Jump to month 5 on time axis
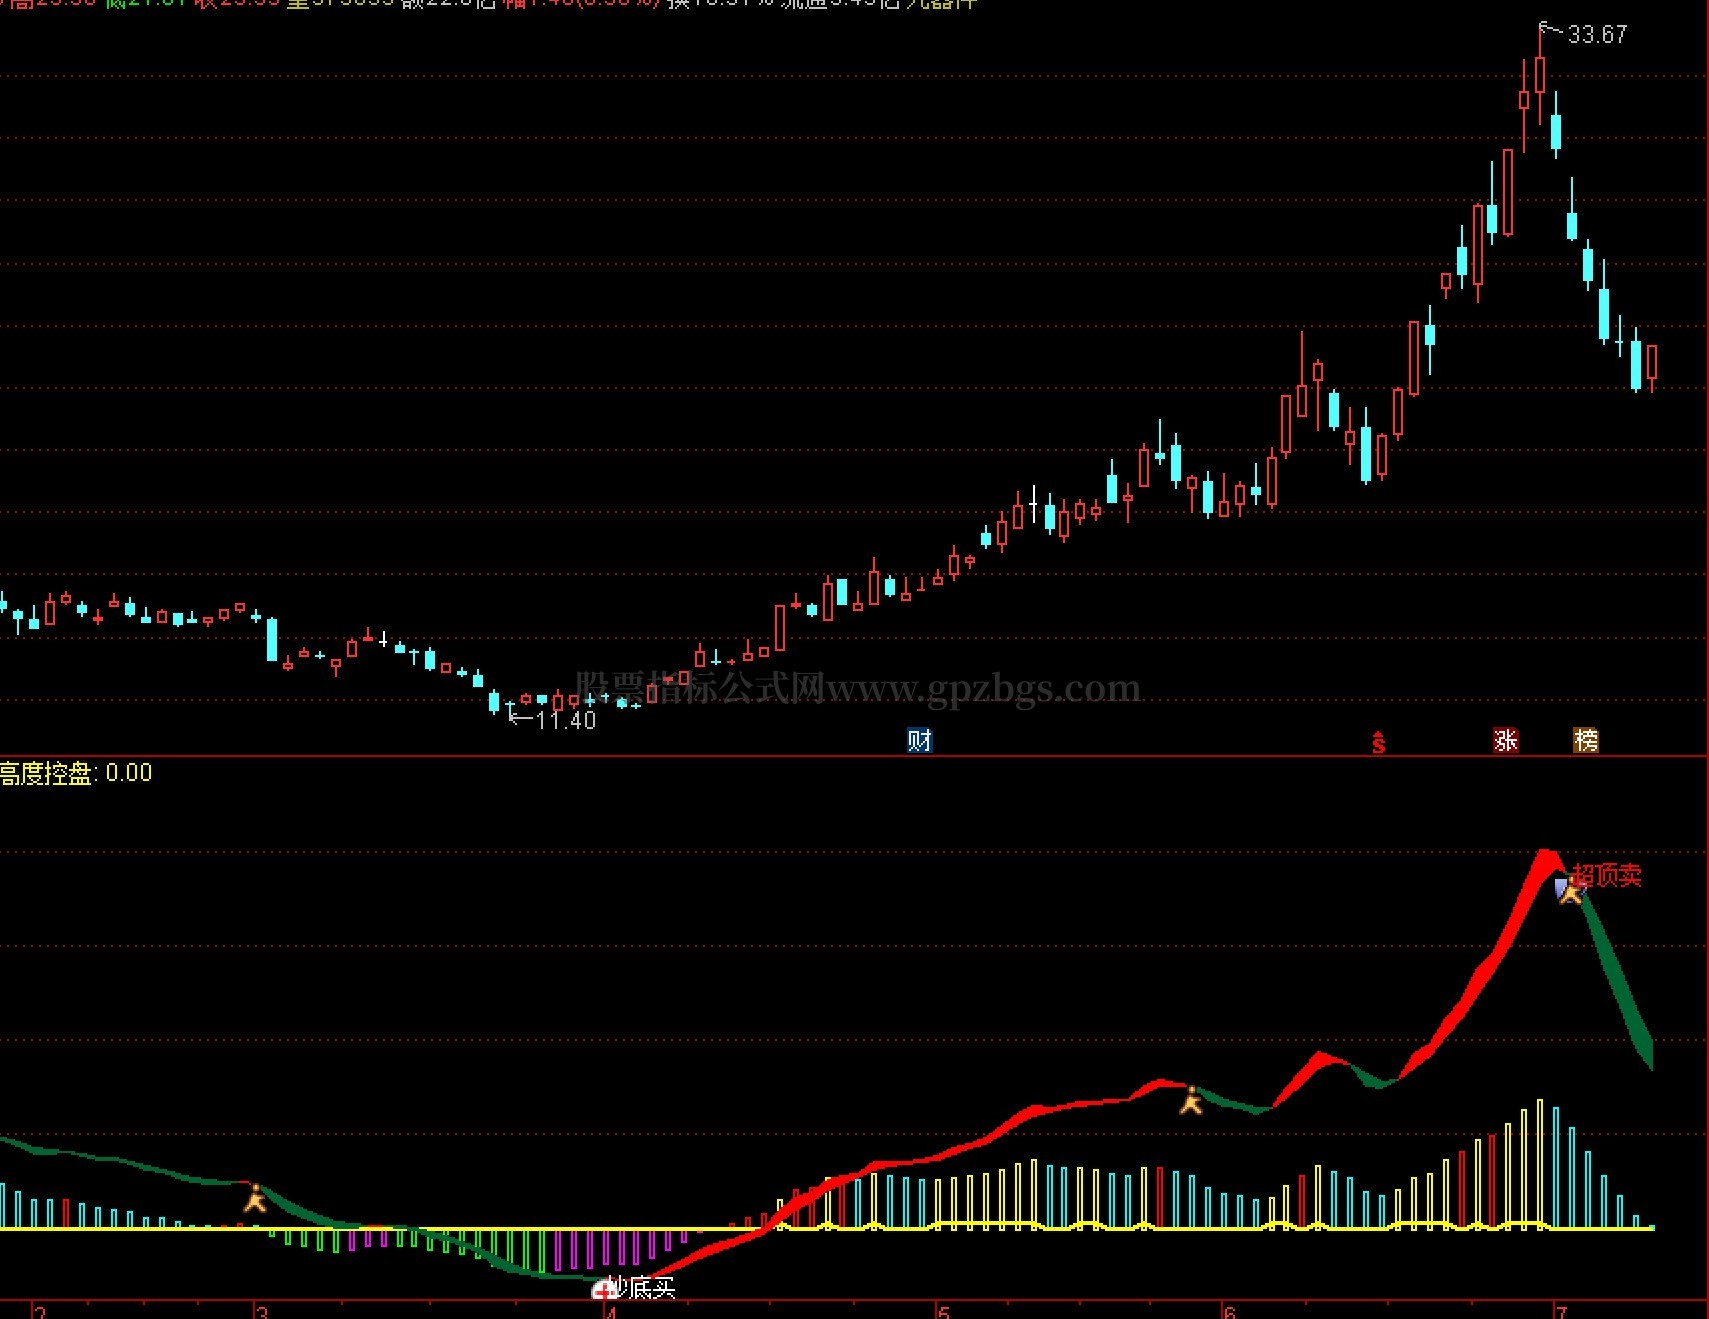This screenshot has width=1709, height=1319. coord(943,1311)
